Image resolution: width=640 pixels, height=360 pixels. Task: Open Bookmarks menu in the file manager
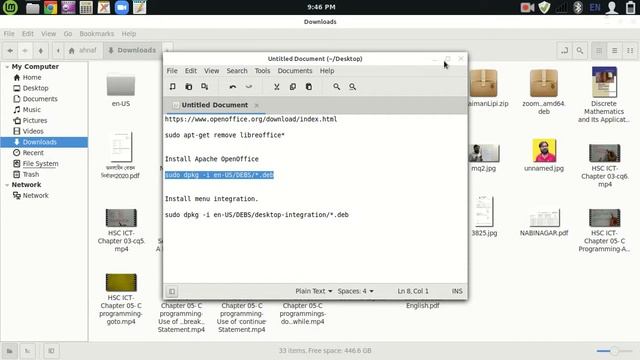(x=96, y=34)
